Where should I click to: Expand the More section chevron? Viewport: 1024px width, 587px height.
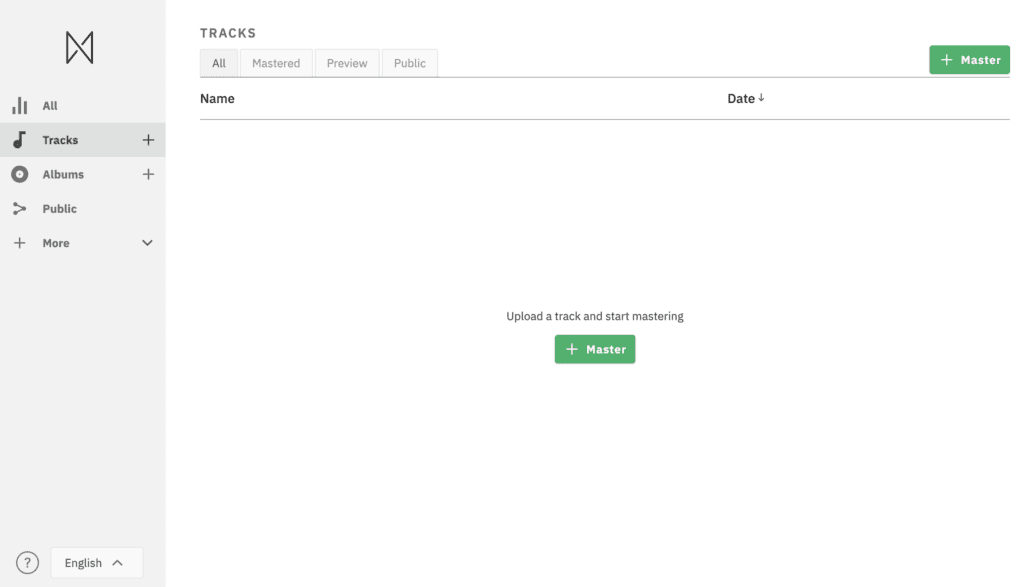(x=147, y=243)
